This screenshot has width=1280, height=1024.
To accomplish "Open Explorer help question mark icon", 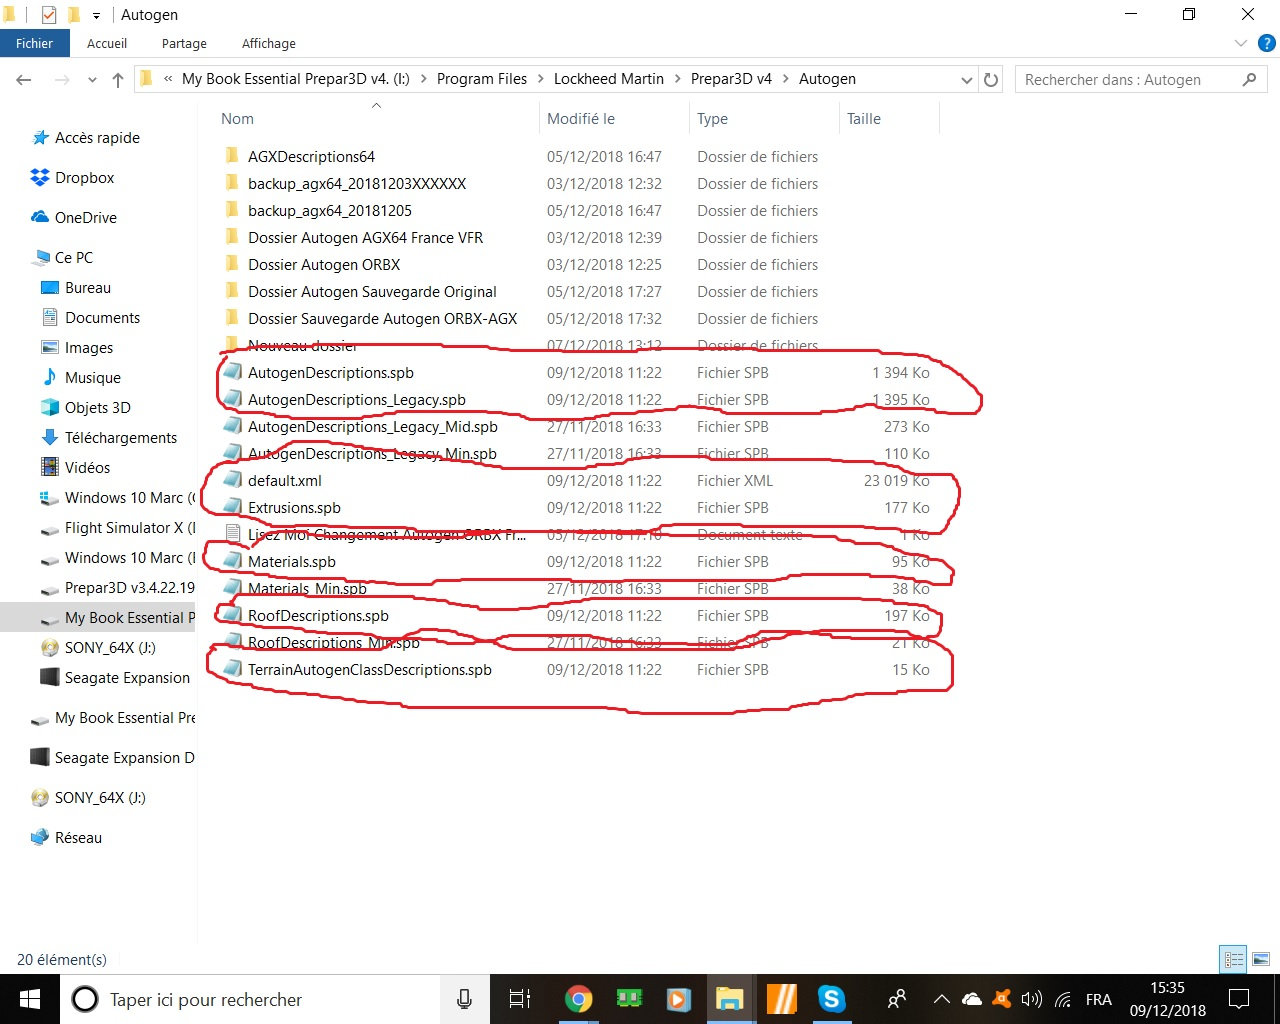I will pos(1266,43).
